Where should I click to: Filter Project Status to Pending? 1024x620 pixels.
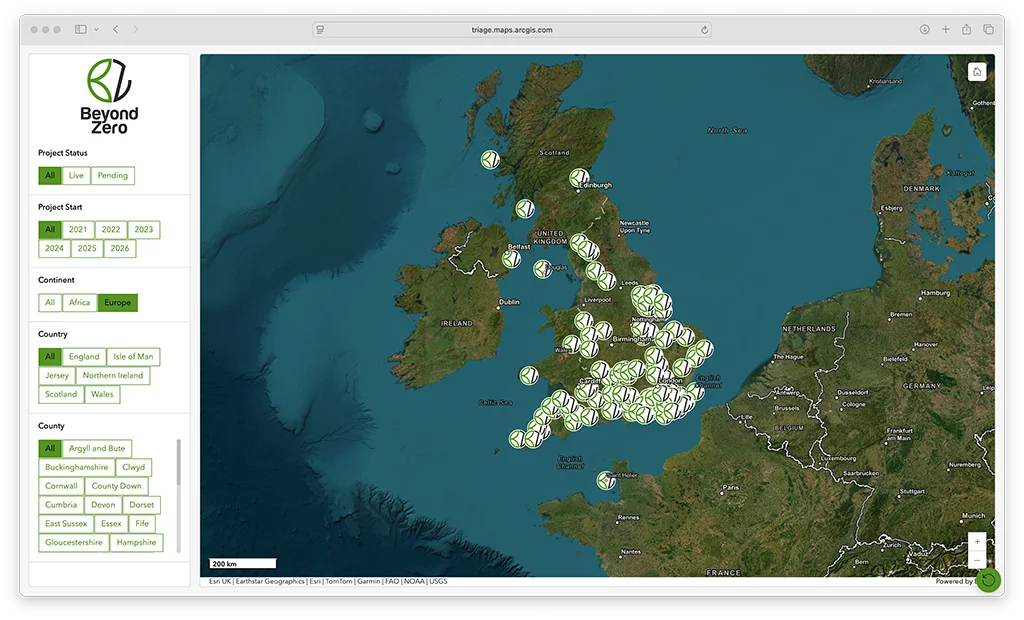click(x=112, y=175)
